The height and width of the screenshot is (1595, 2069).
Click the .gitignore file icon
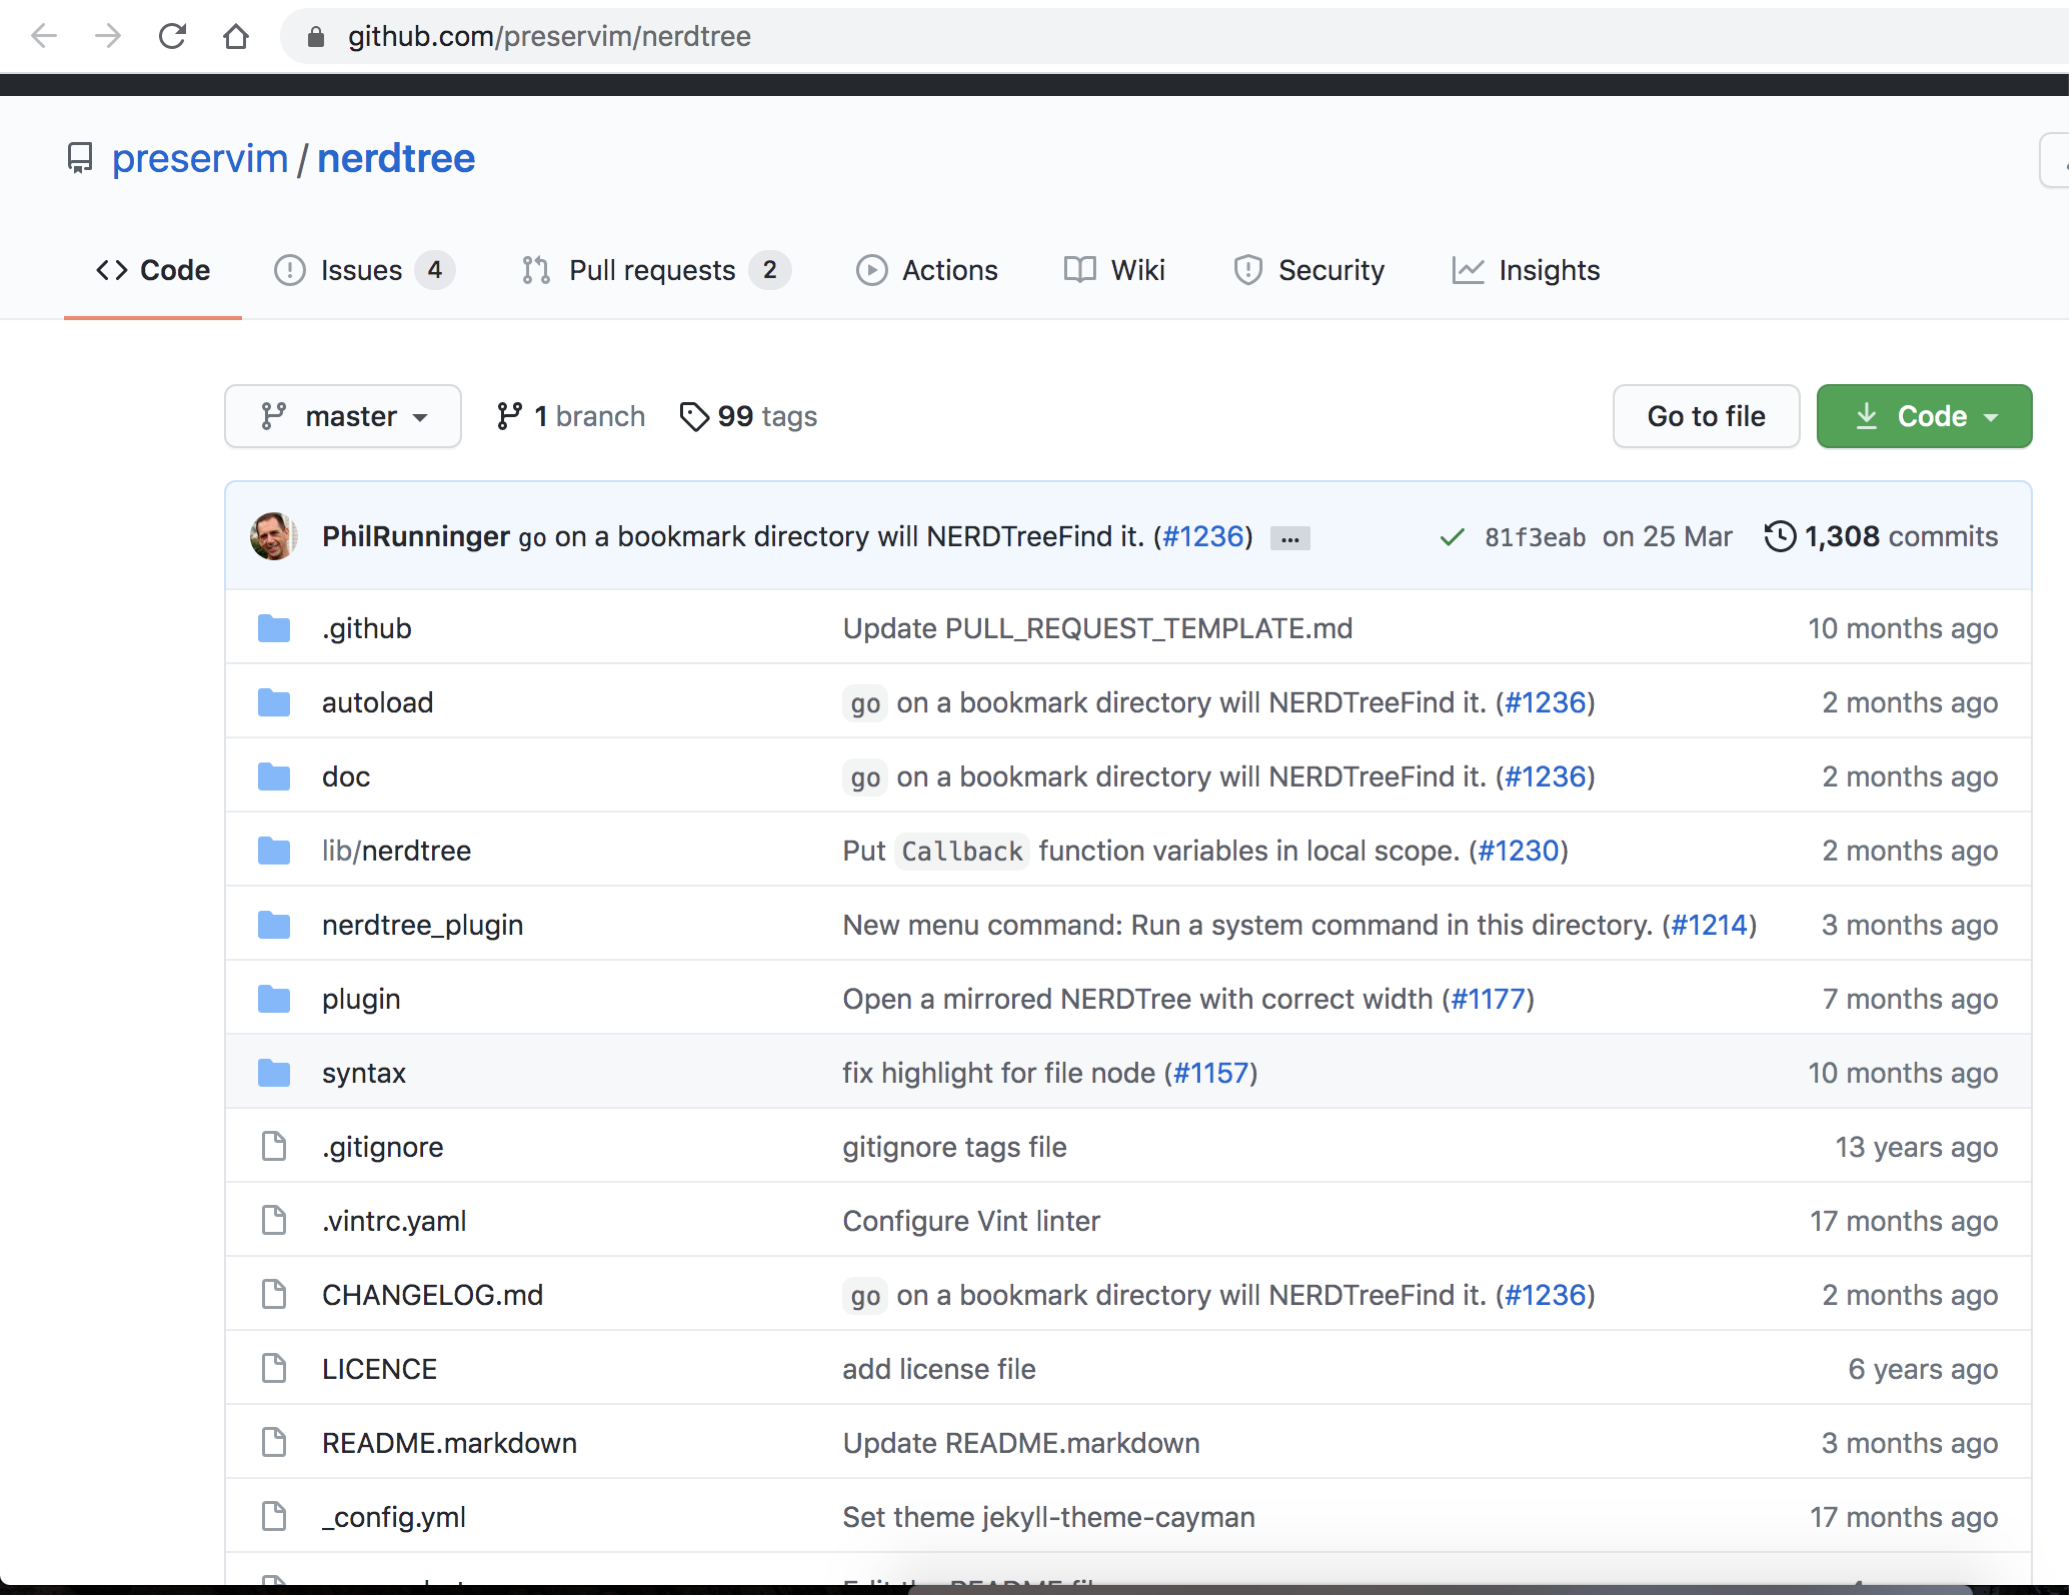click(274, 1147)
